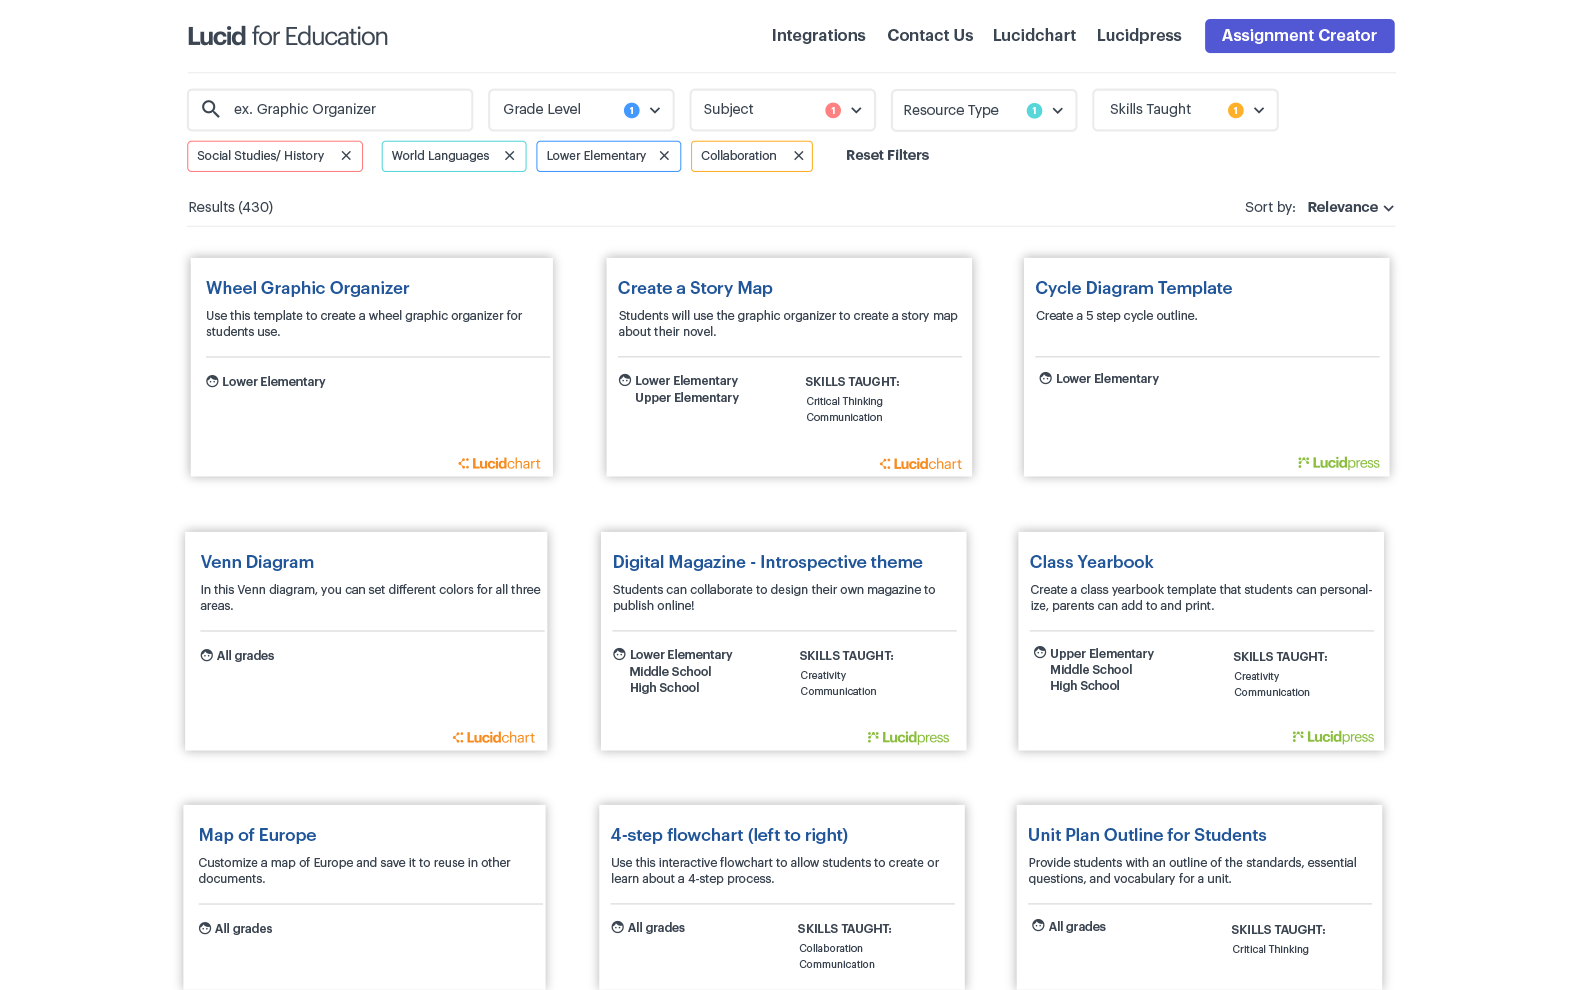Open the 4-step flowchart (left to right)
This screenshot has height=990, width=1584.
coord(729,835)
